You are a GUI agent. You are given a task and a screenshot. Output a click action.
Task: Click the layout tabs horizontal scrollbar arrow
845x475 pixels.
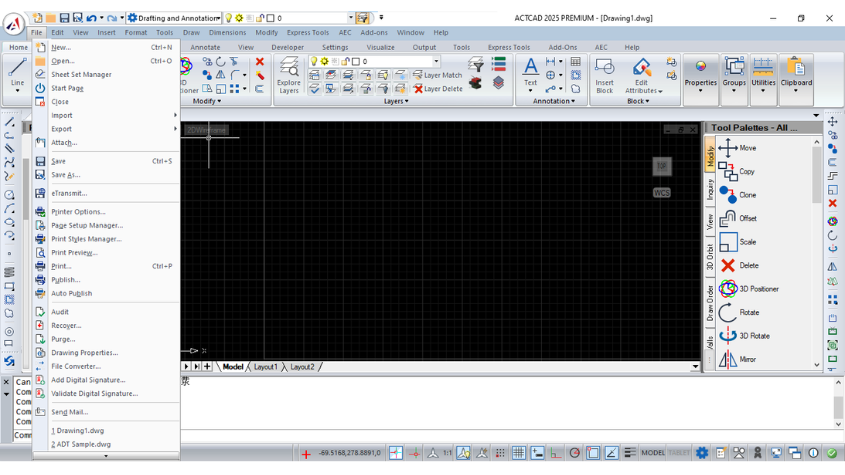pos(695,367)
